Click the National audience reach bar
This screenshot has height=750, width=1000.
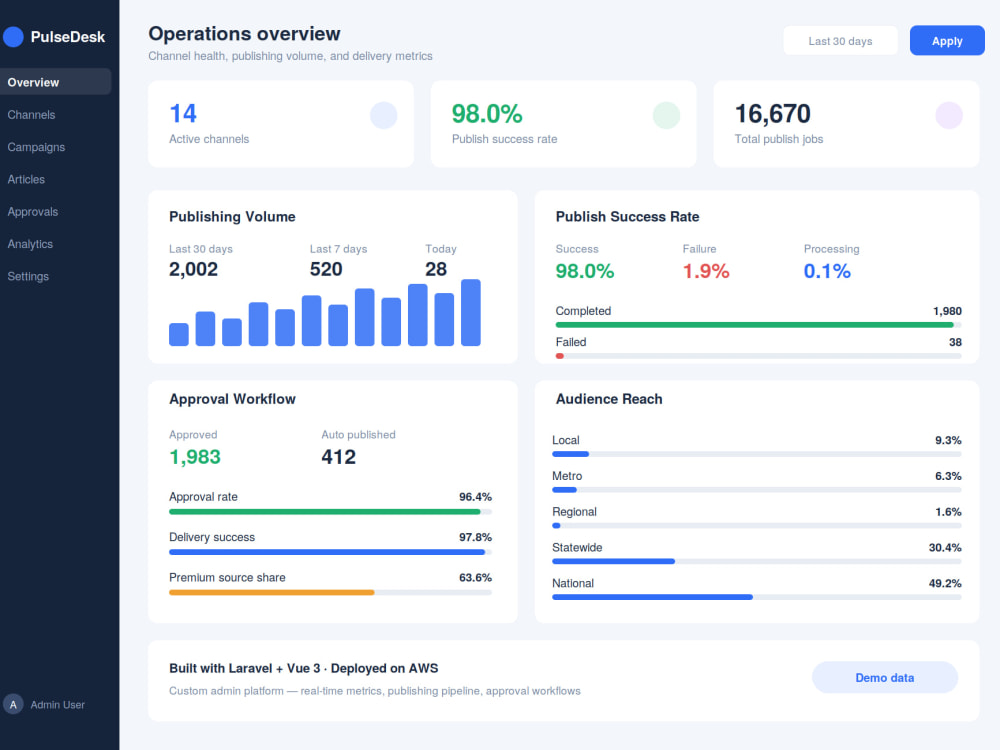coord(756,597)
